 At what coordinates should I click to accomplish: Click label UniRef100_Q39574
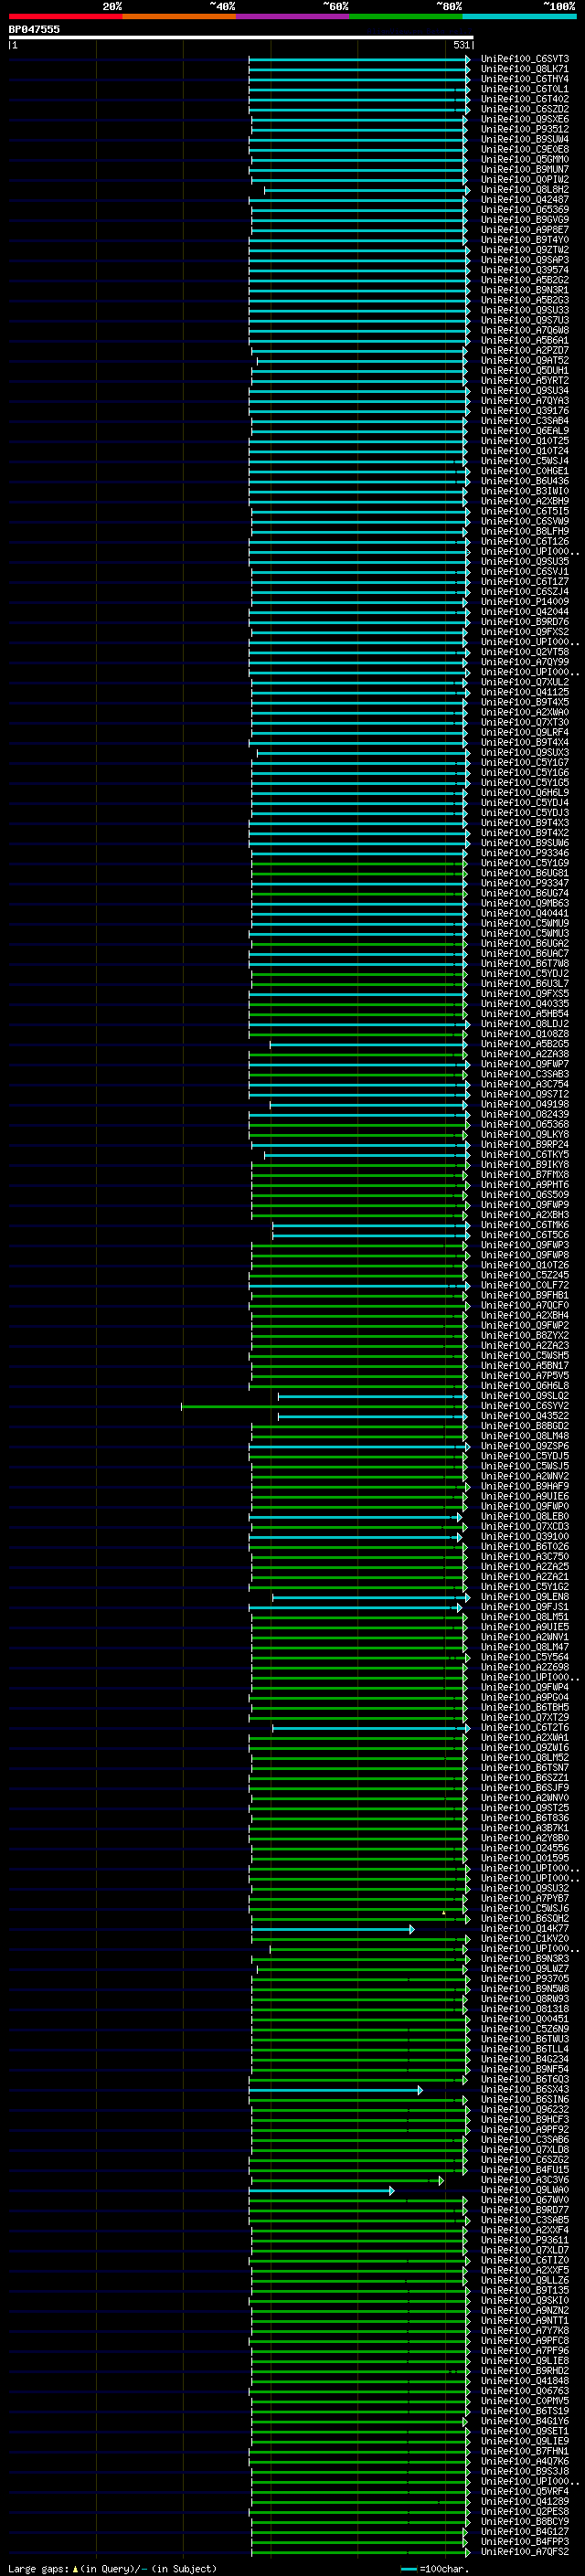pos(524,270)
